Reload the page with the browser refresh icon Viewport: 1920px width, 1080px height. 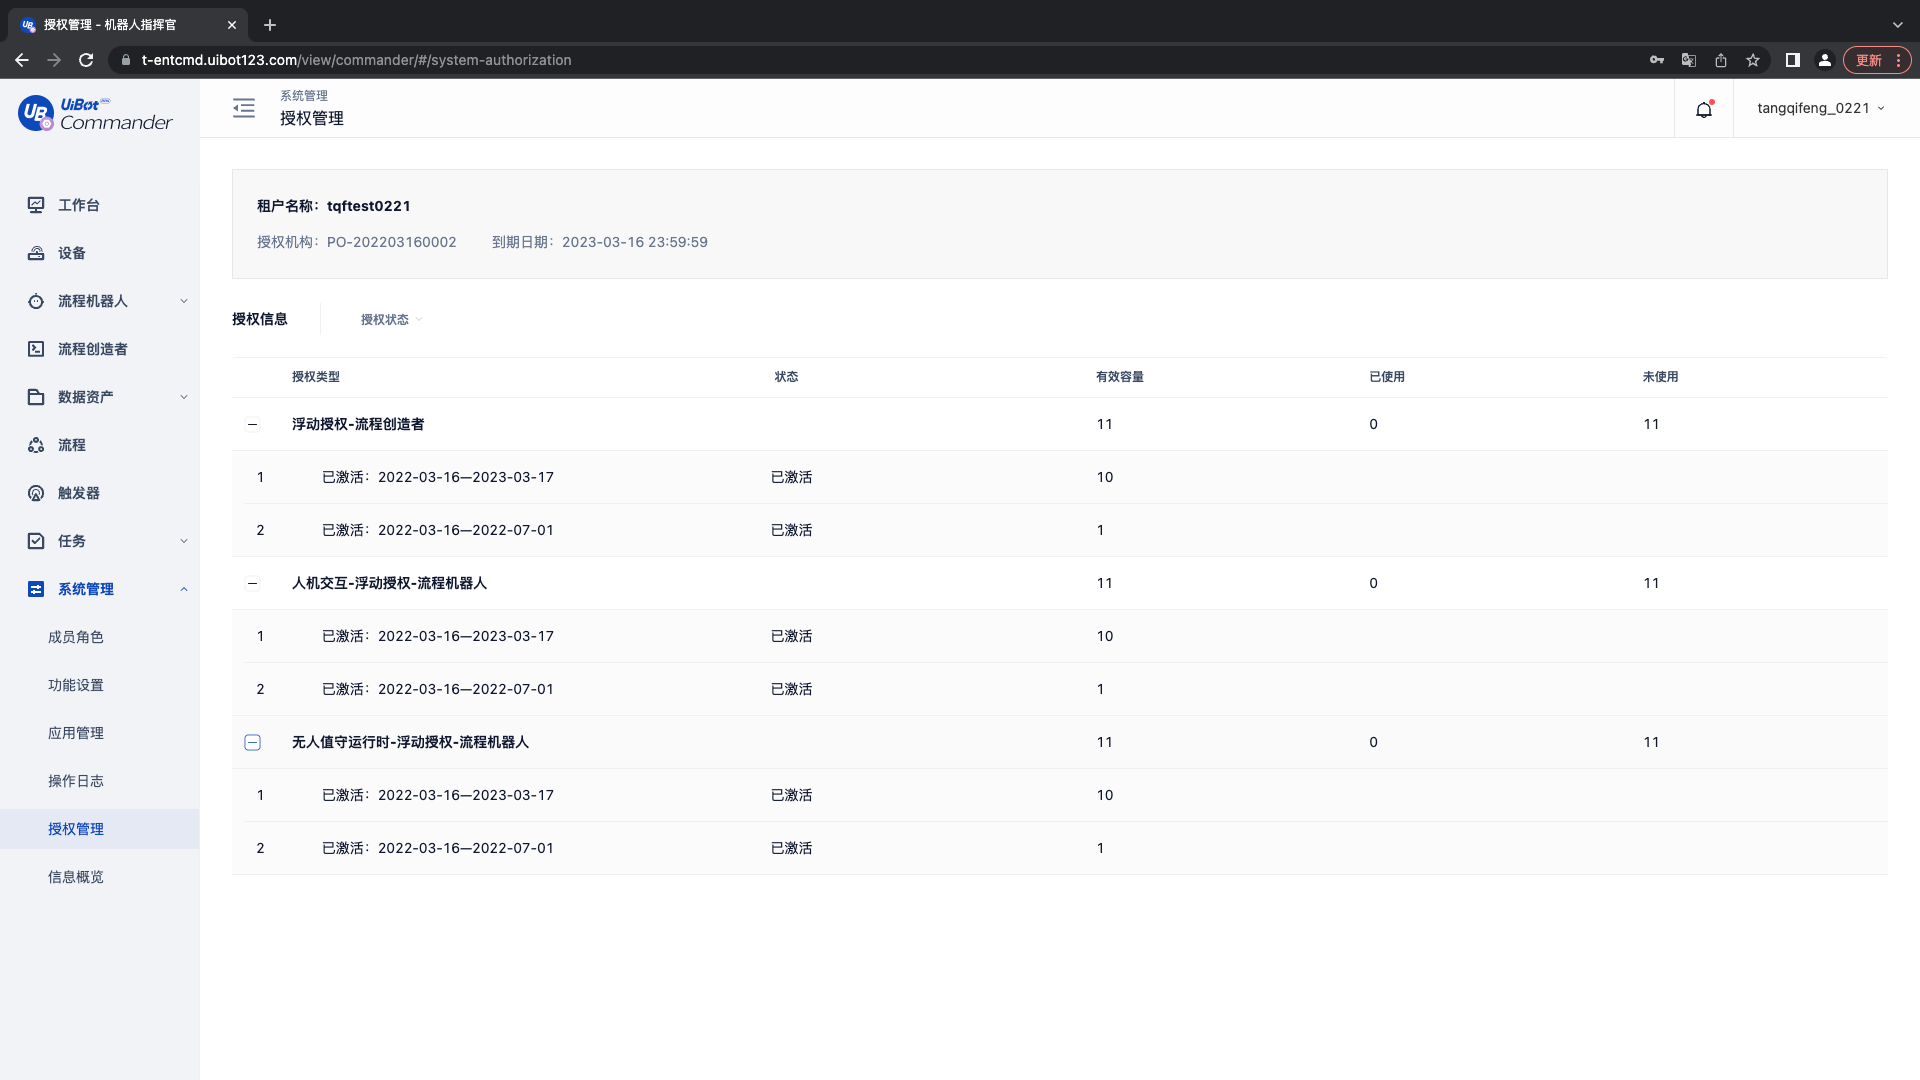pyautogui.click(x=86, y=60)
